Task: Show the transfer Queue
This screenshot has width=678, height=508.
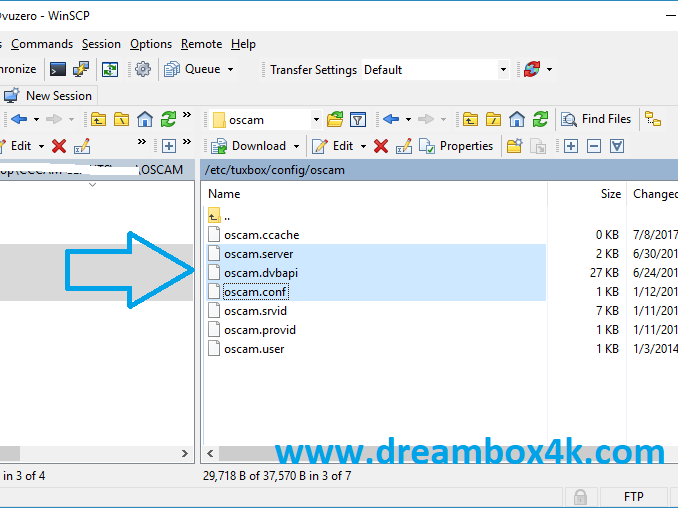Action: pyautogui.click(x=192, y=69)
